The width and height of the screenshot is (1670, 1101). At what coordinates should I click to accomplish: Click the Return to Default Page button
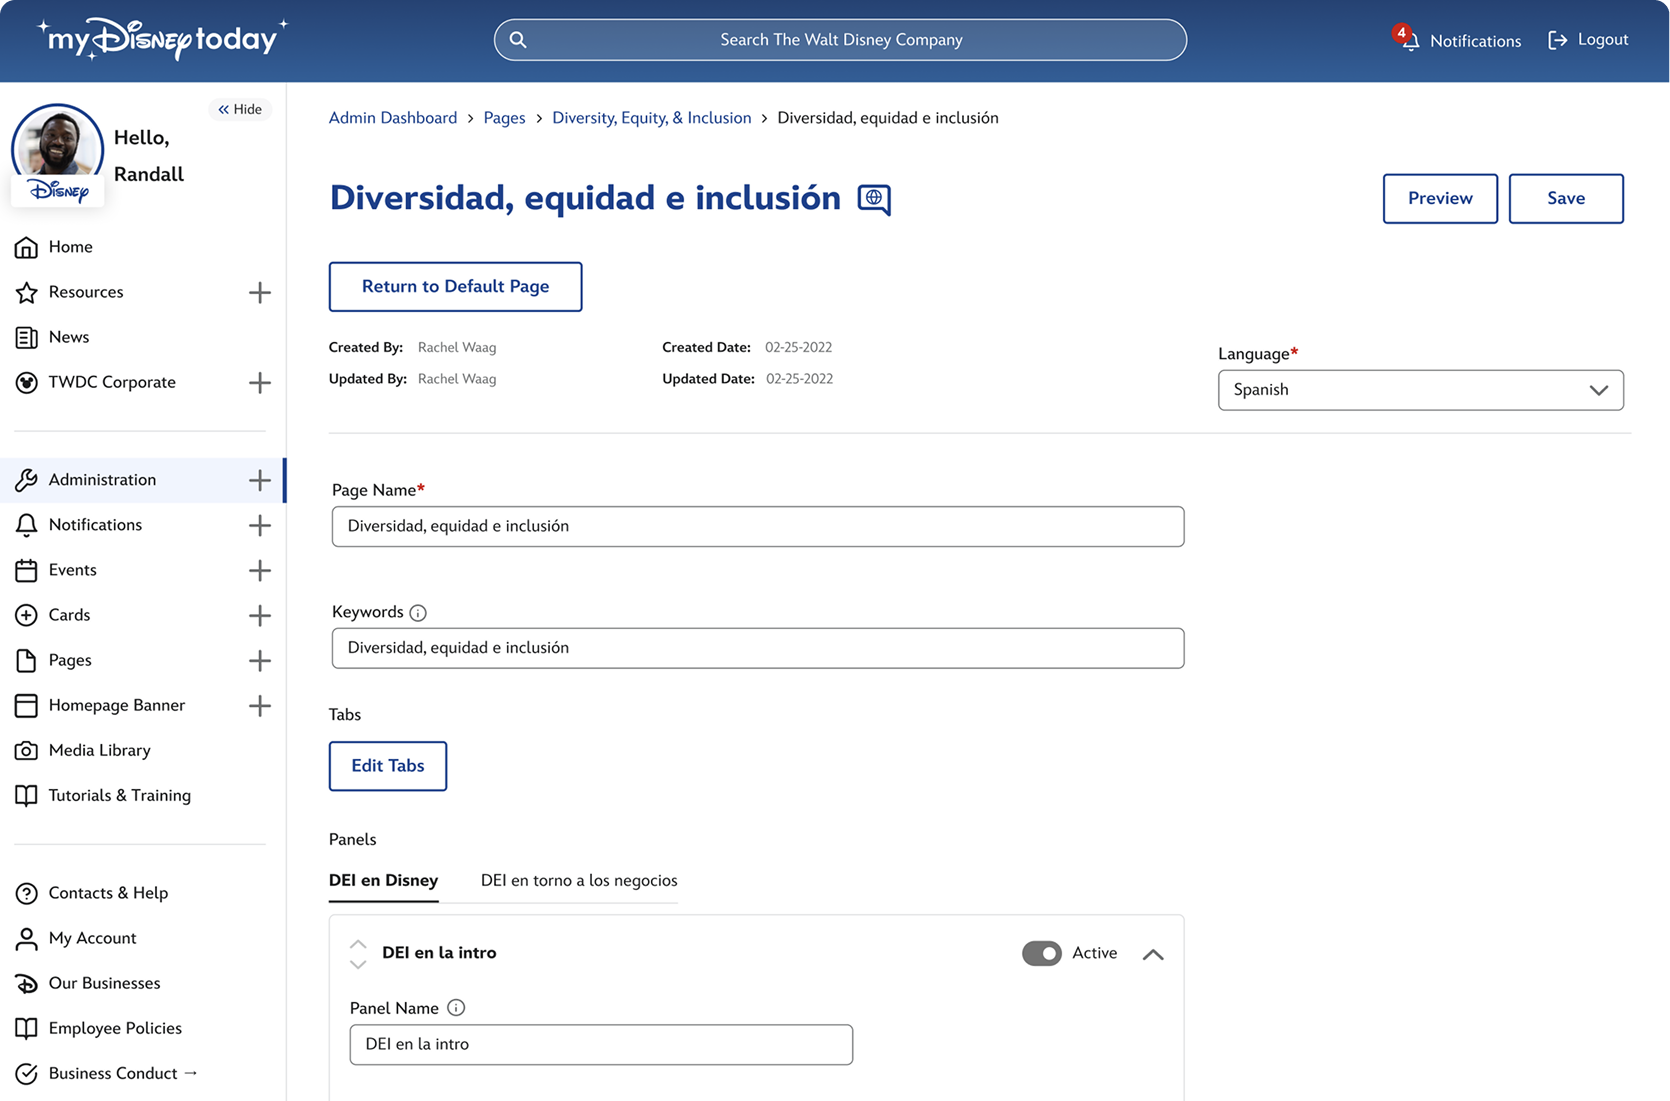click(x=455, y=287)
